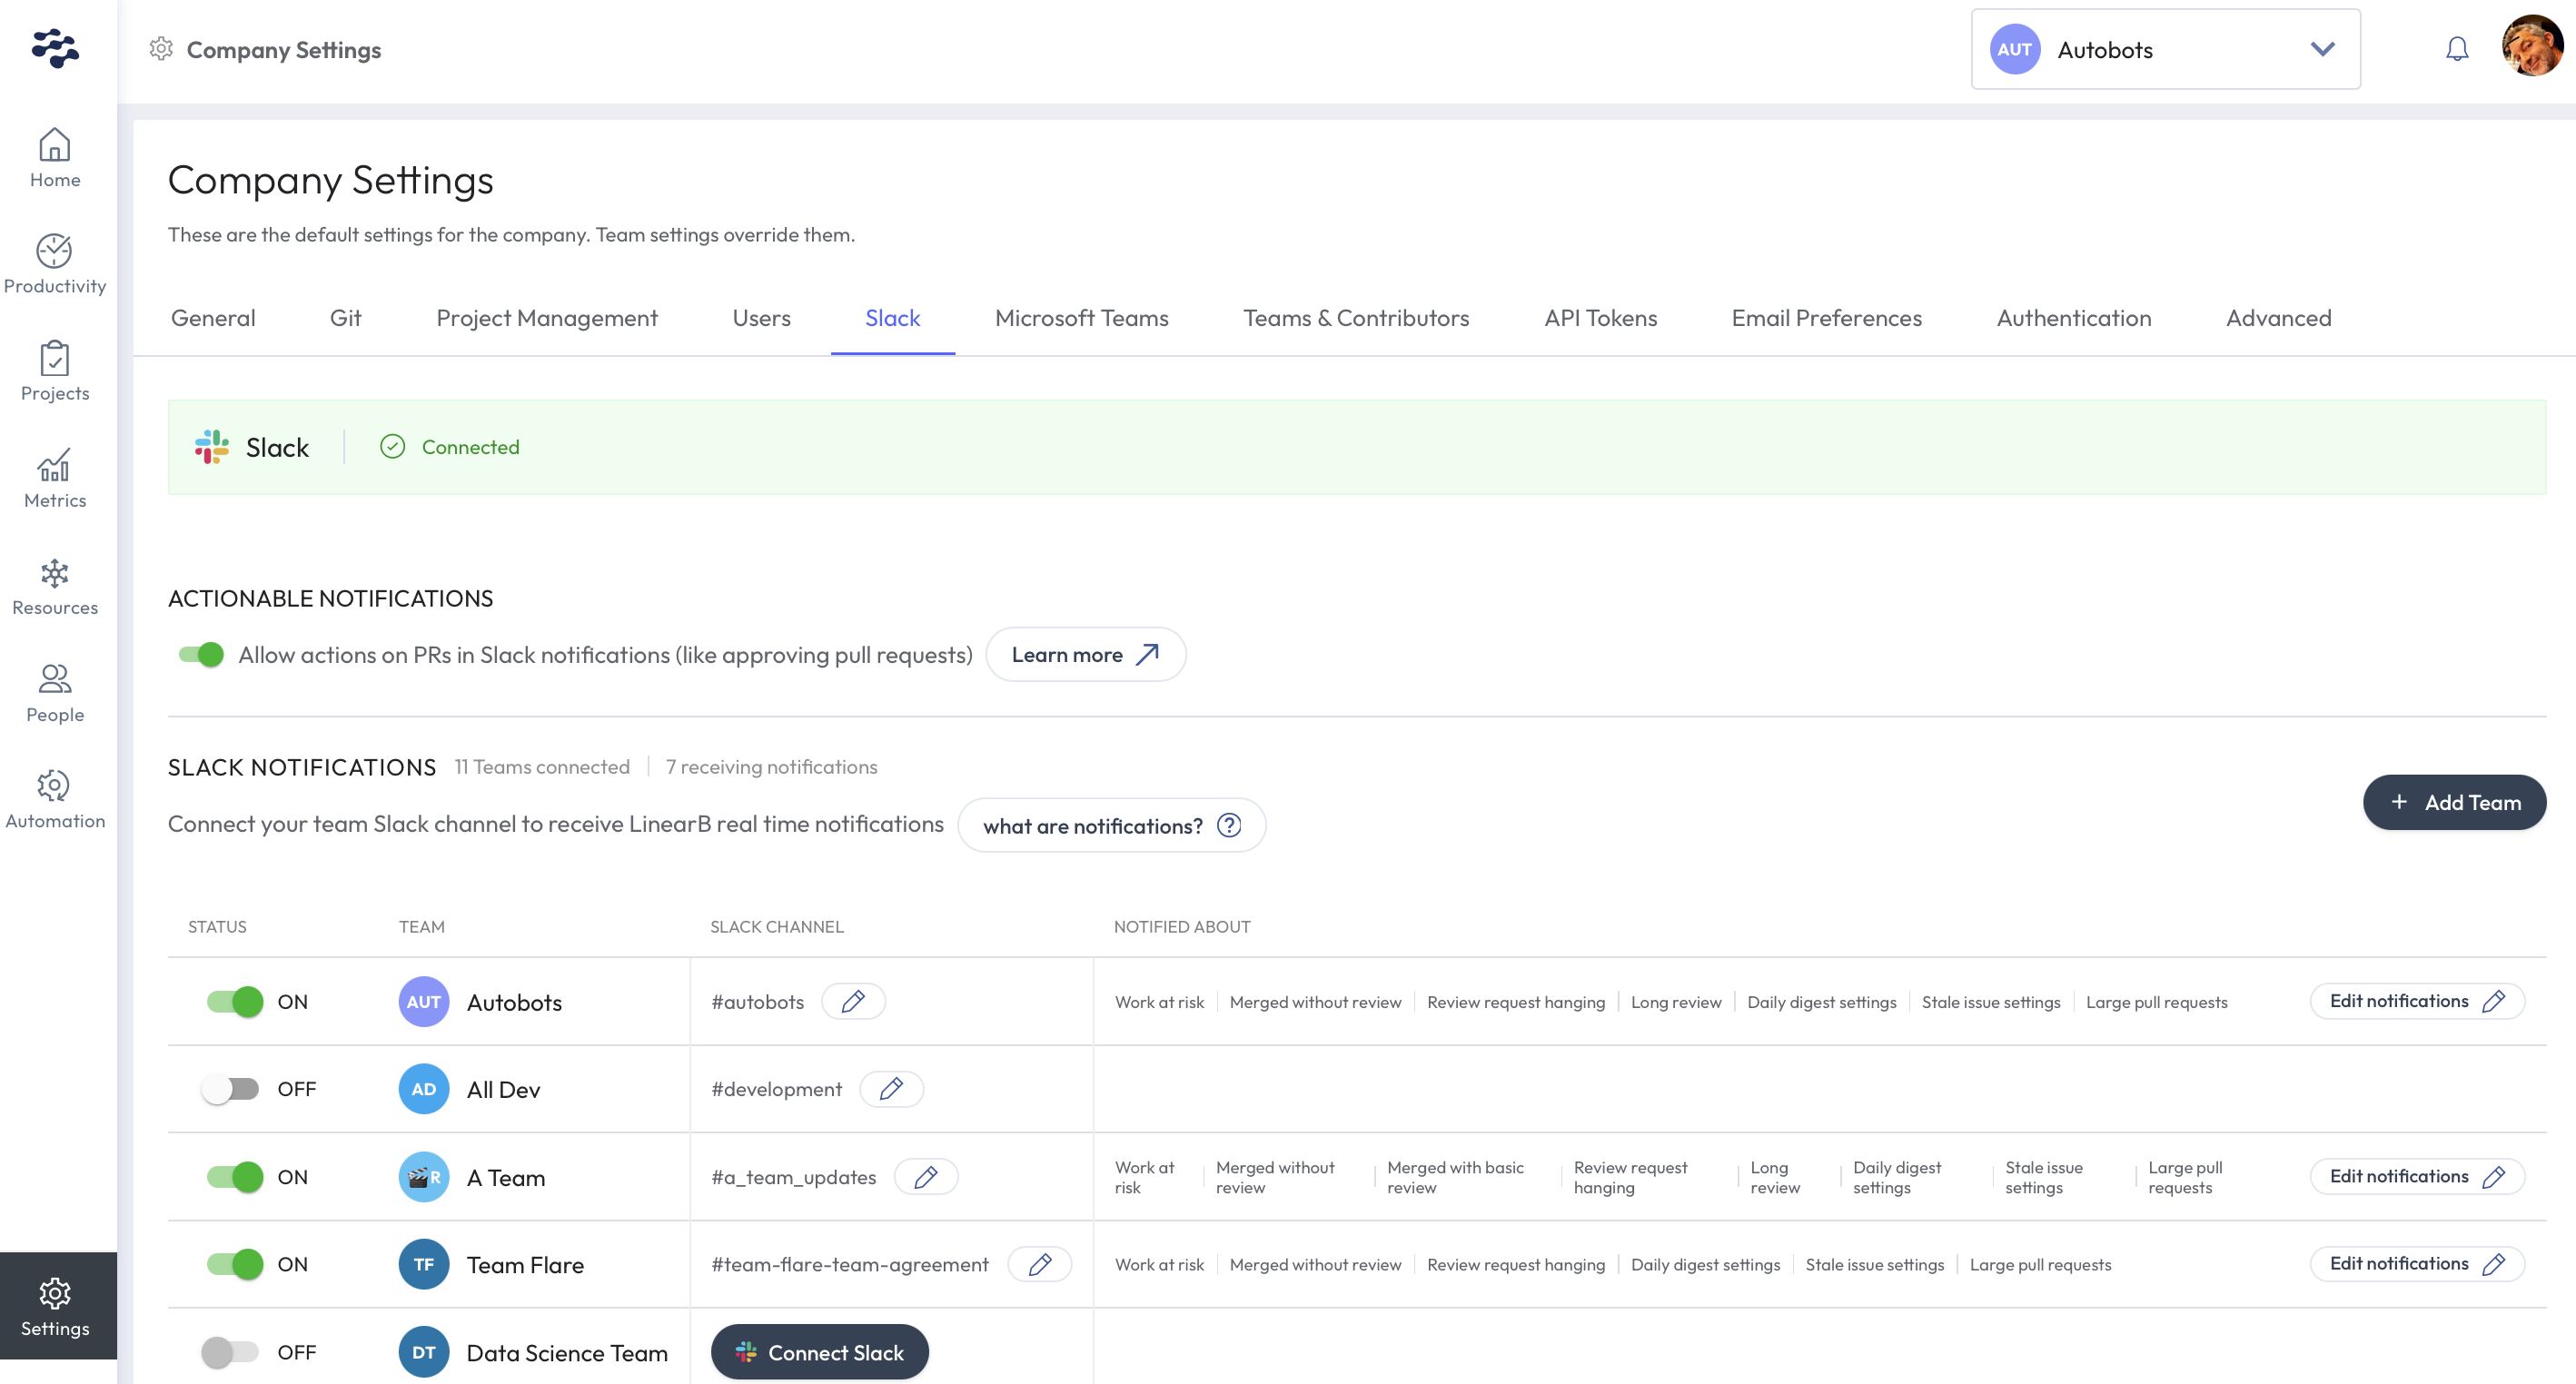The height and width of the screenshot is (1384, 2576).
Task: Open Automation in the sidebar
Action: tap(55, 800)
